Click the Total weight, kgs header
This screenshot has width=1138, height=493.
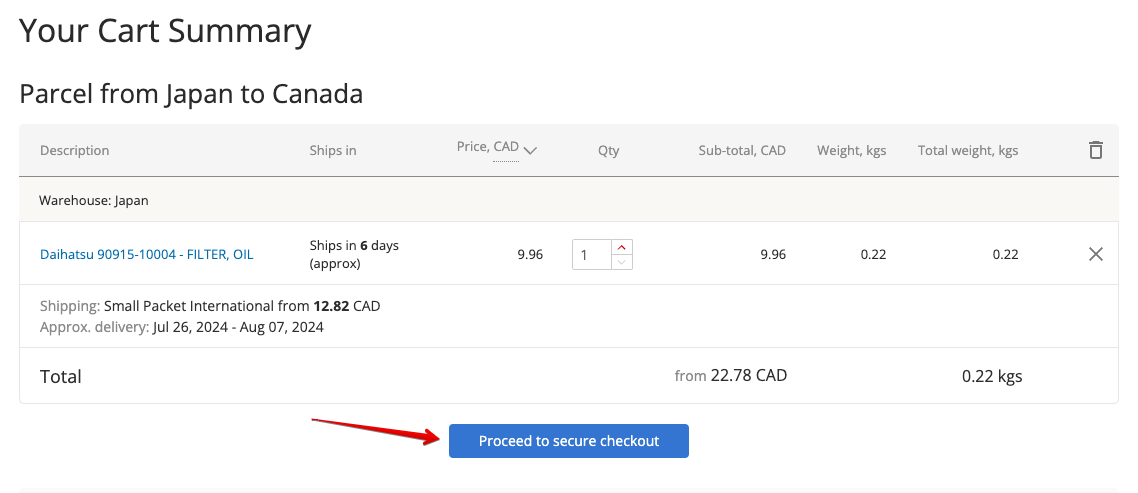tap(967, 150)
